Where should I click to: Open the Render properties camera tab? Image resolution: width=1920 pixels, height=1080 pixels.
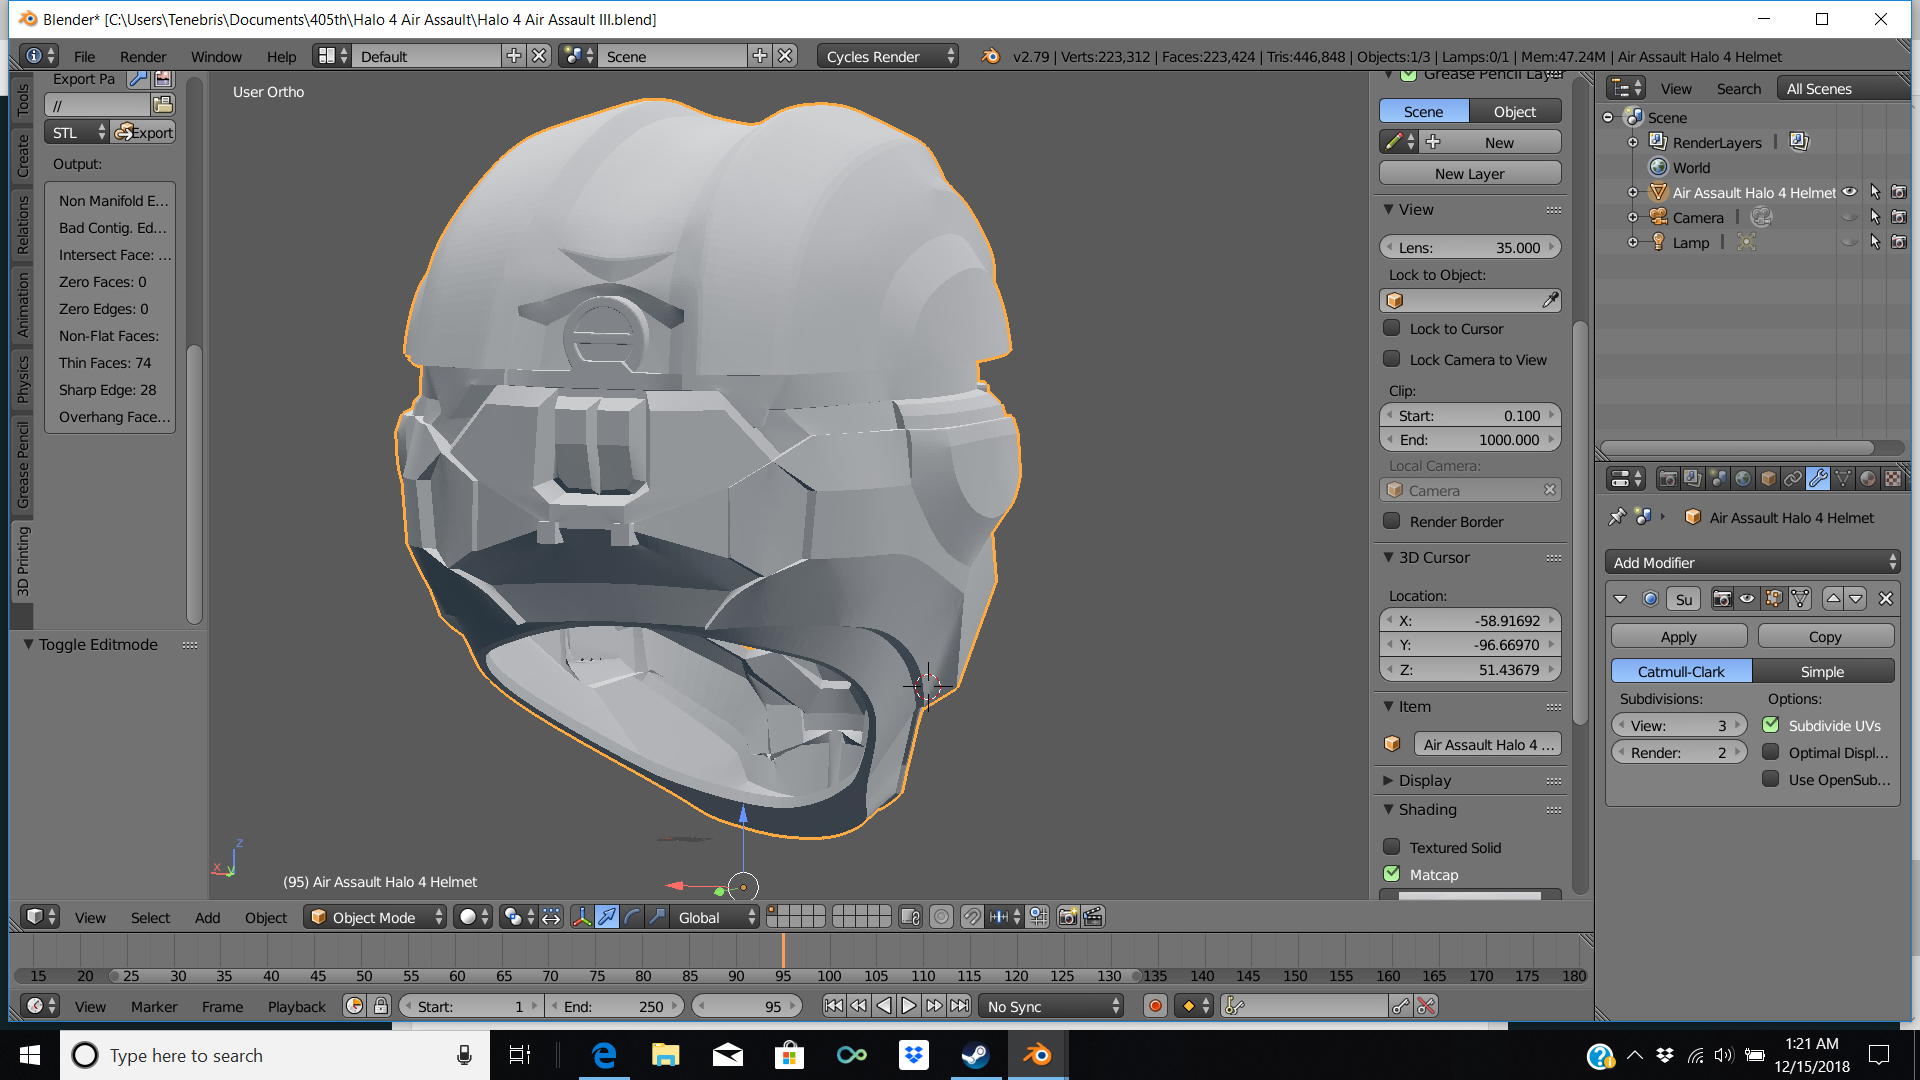1668,479
